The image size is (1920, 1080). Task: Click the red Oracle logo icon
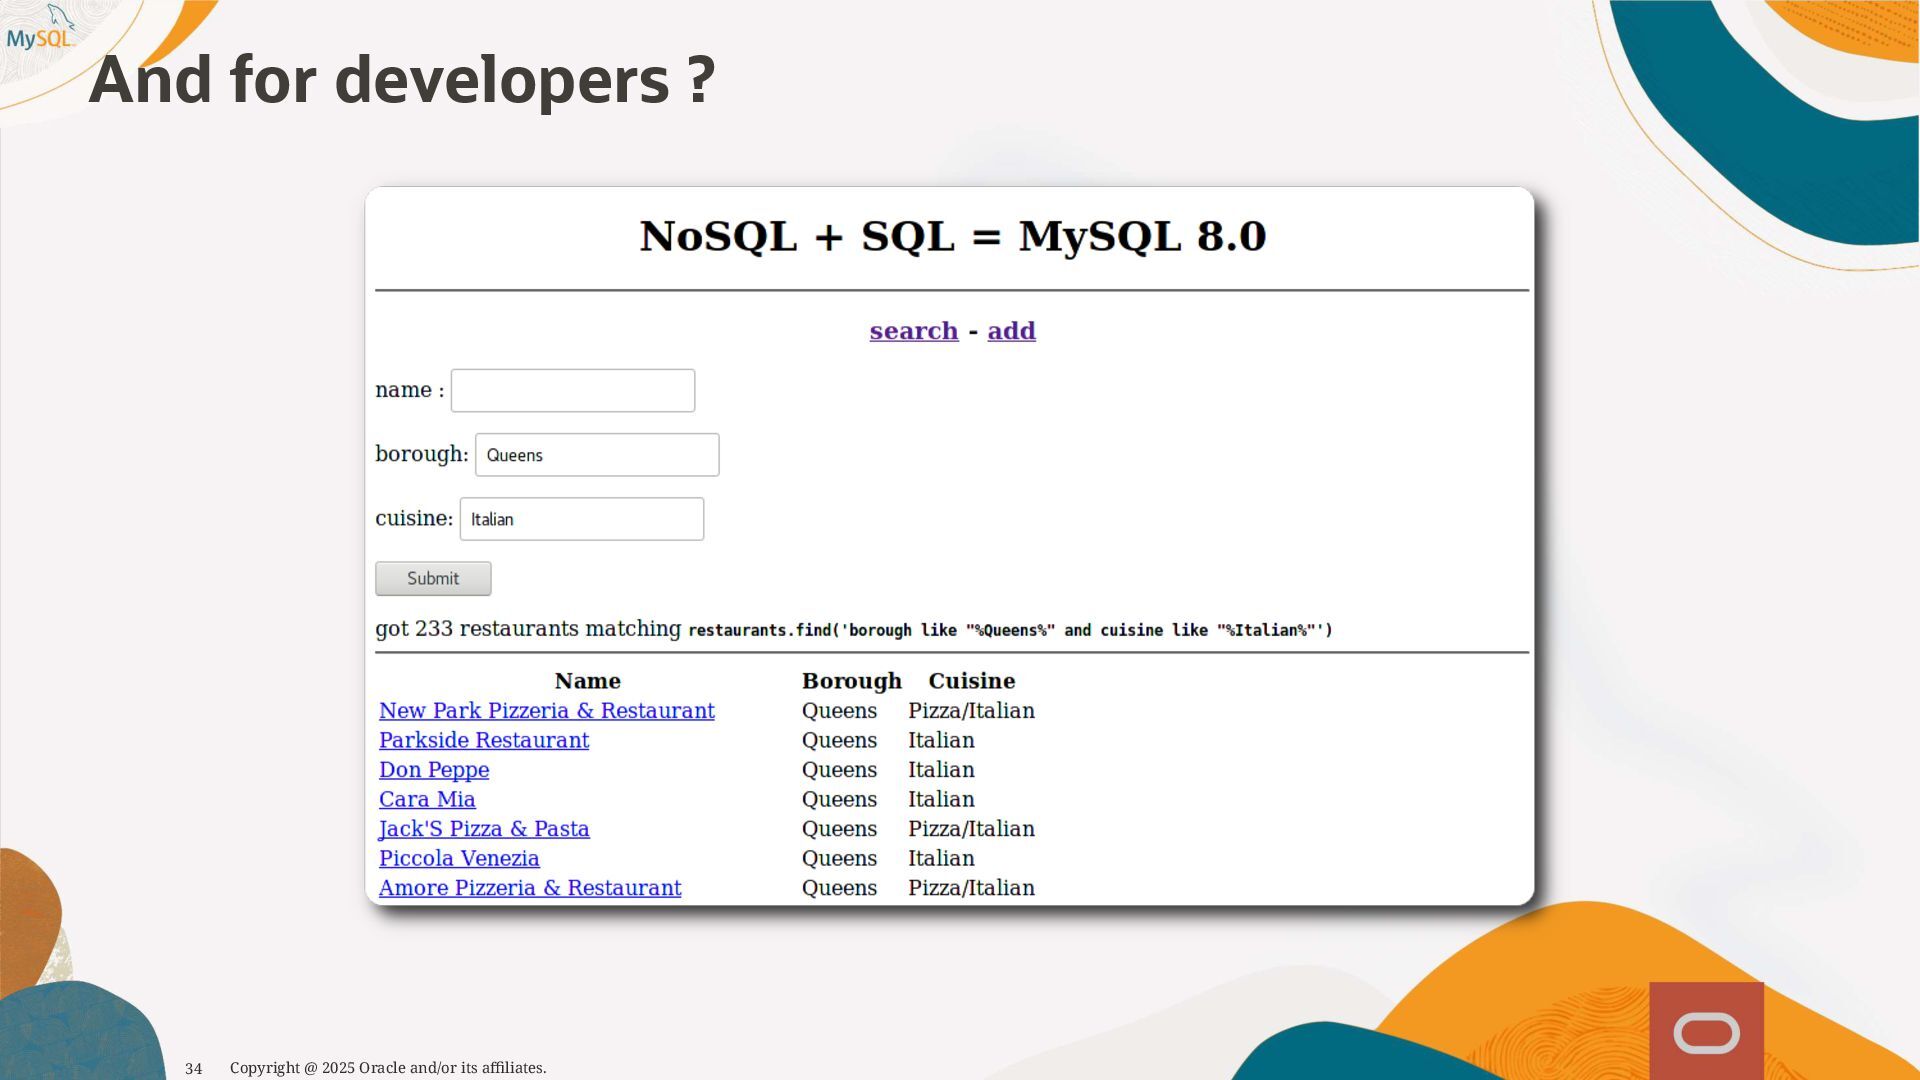(x=1706, y=1032)
